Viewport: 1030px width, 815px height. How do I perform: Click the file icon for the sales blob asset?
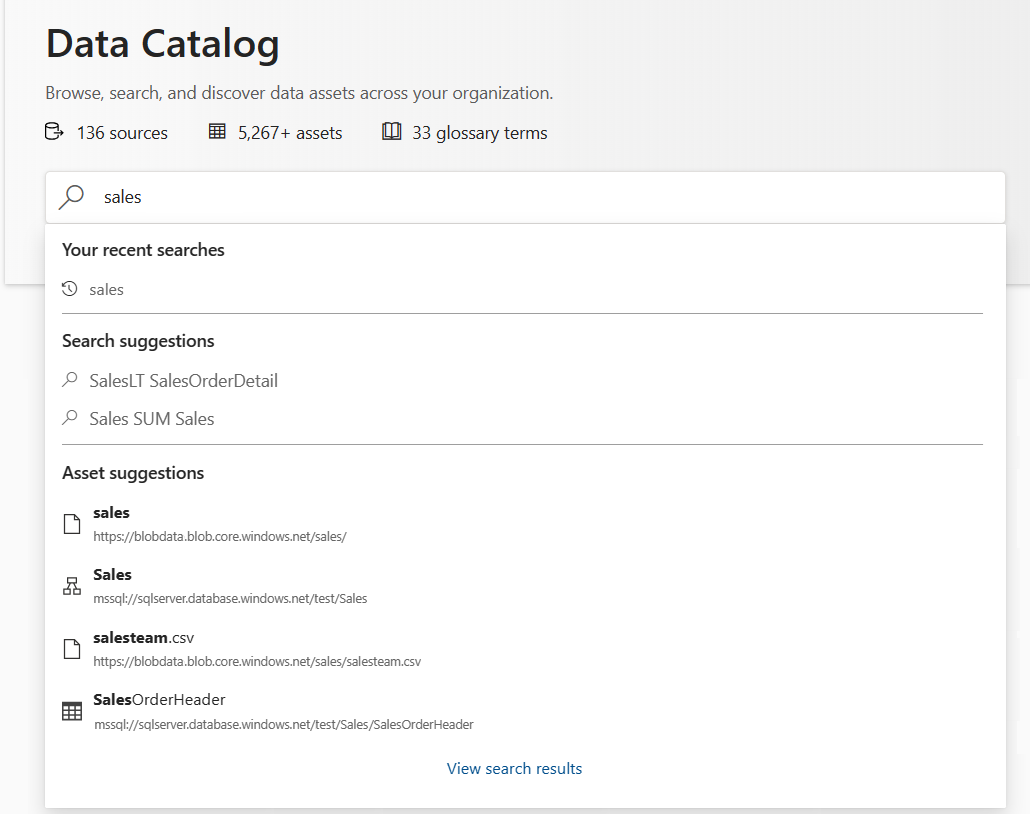pos(71,524)
